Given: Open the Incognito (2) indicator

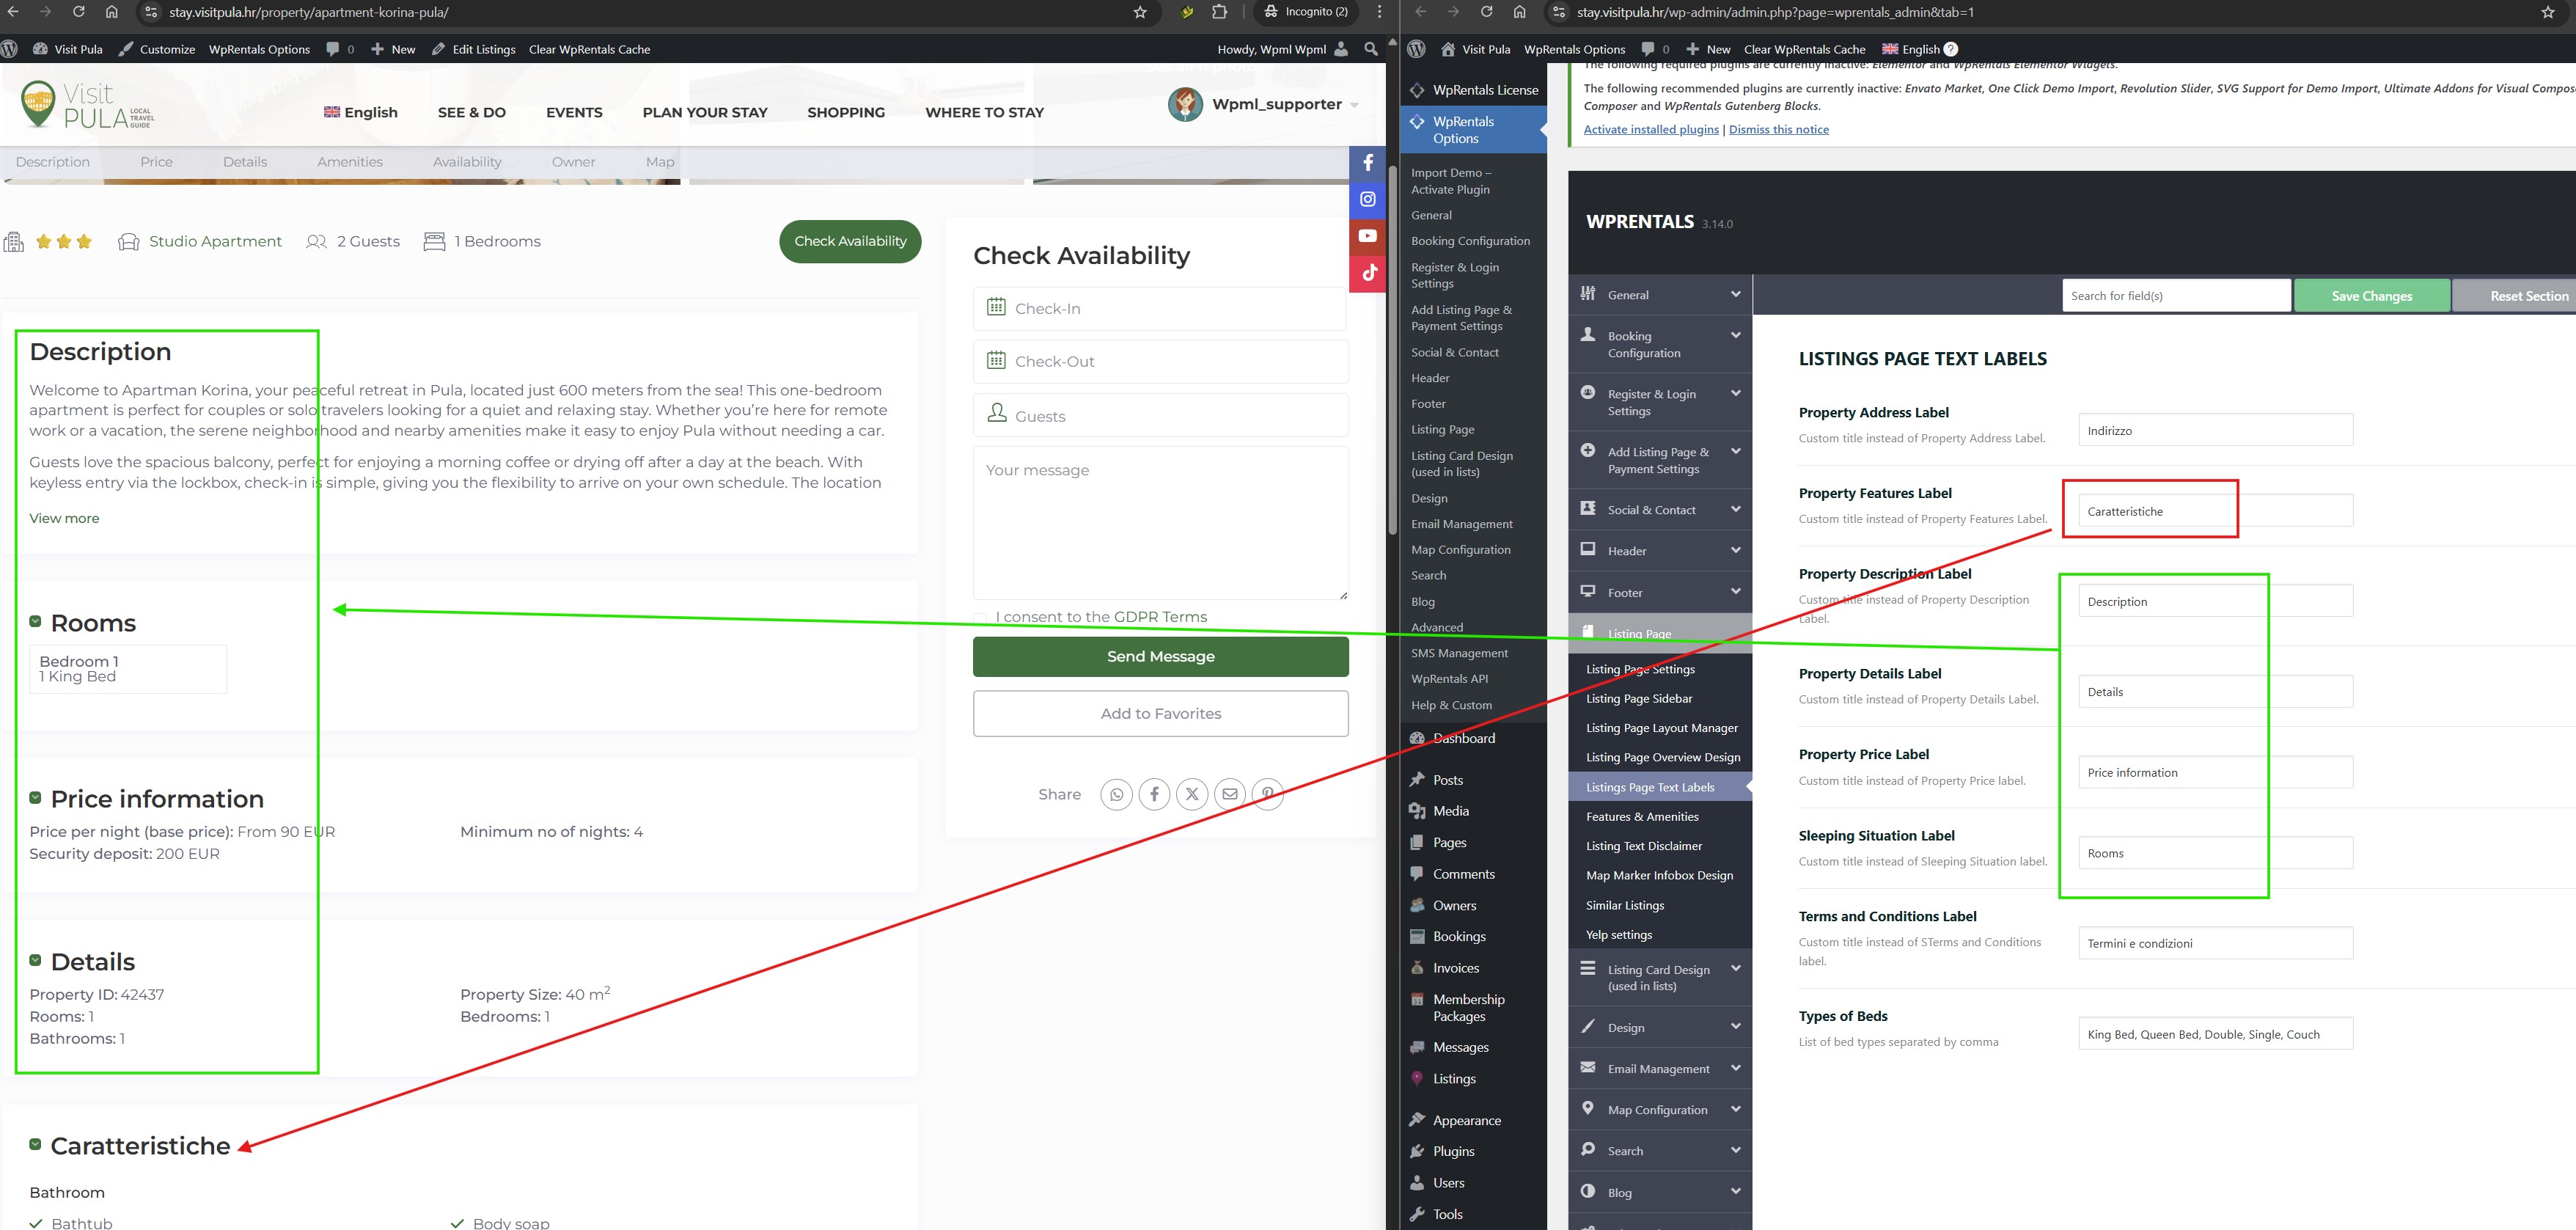Looking at the screenshot, I should tap(1307, 12).
